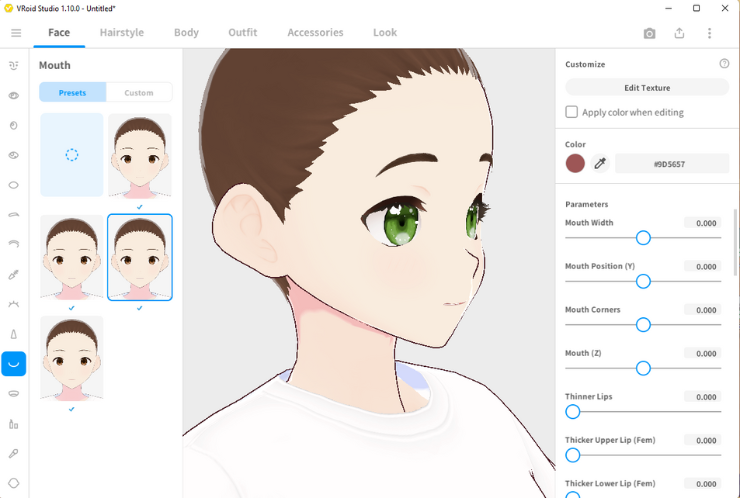Go to the Outfit tab

(x=243, y=33)
